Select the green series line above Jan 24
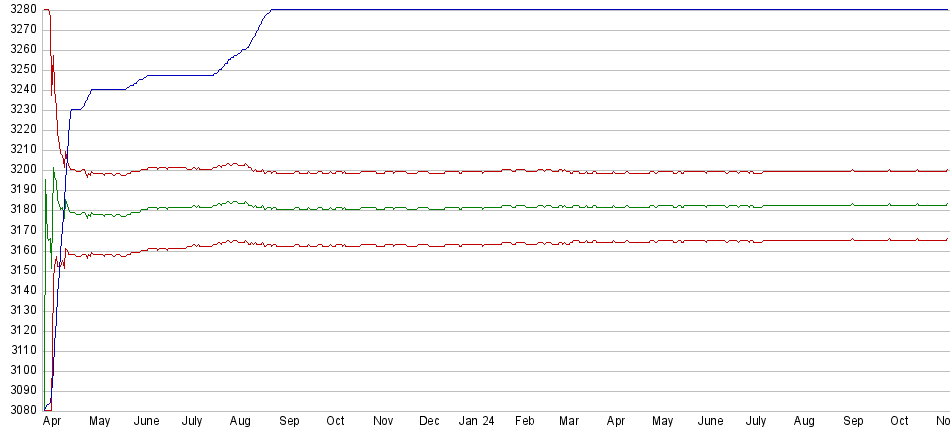 [x=475, y=208]
